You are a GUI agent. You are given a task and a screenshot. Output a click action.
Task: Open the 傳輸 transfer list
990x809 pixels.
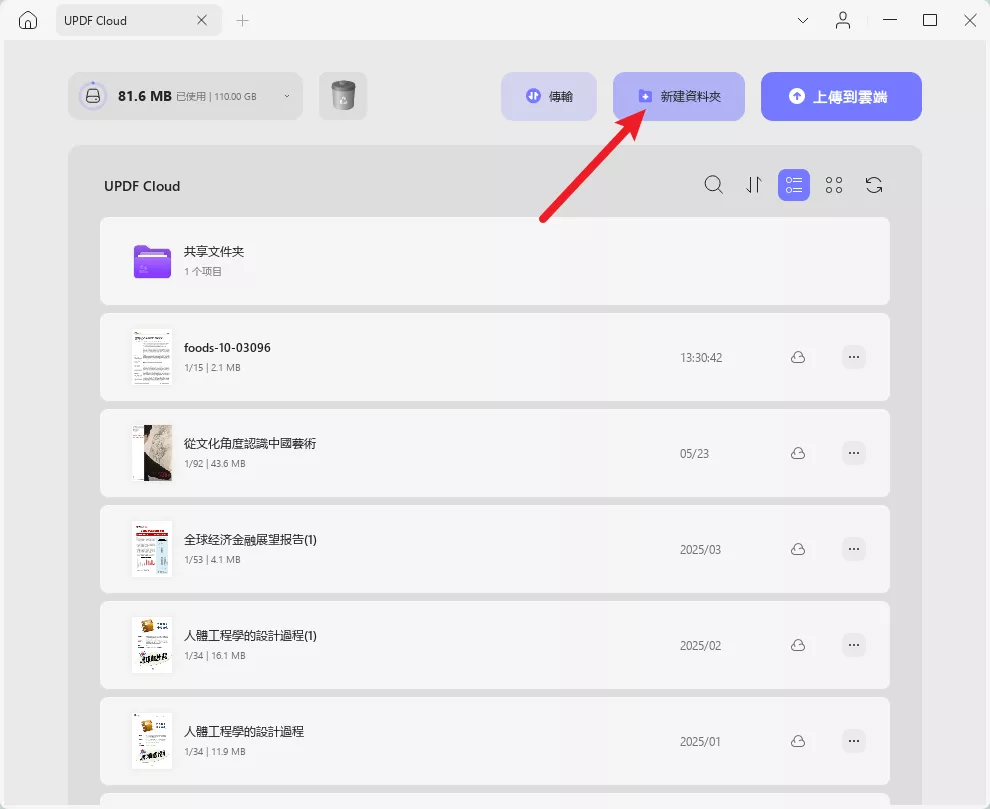[x=549, y=96]
